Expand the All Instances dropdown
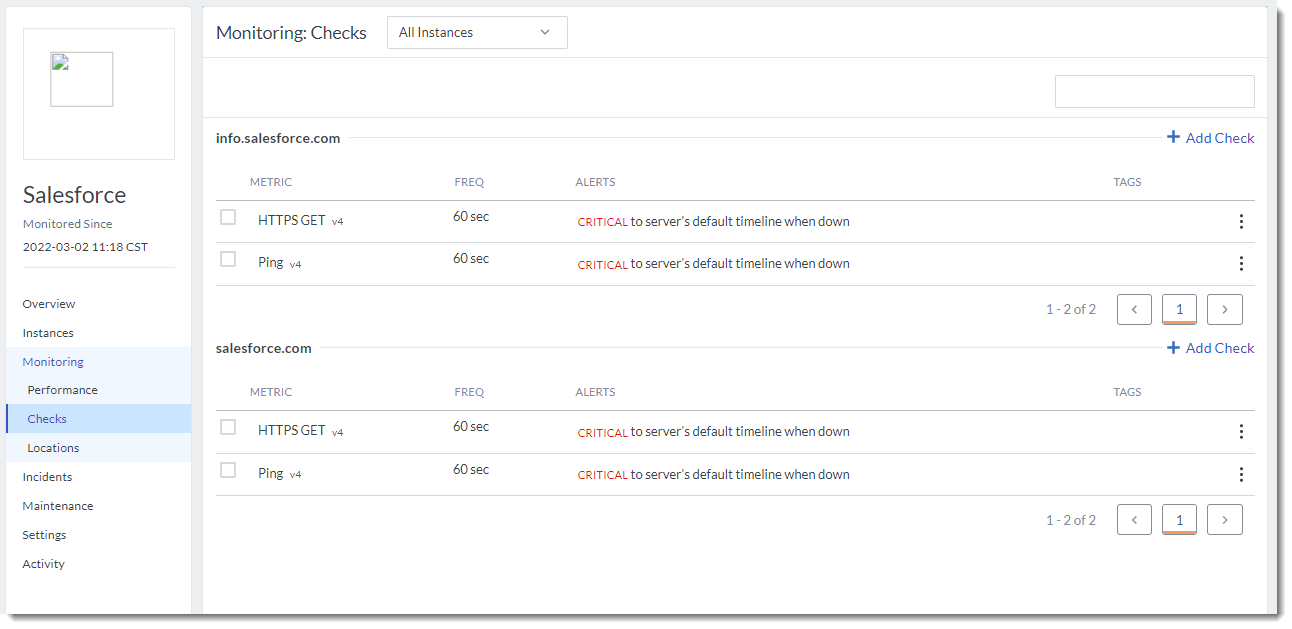 click(x=477, y=33)
